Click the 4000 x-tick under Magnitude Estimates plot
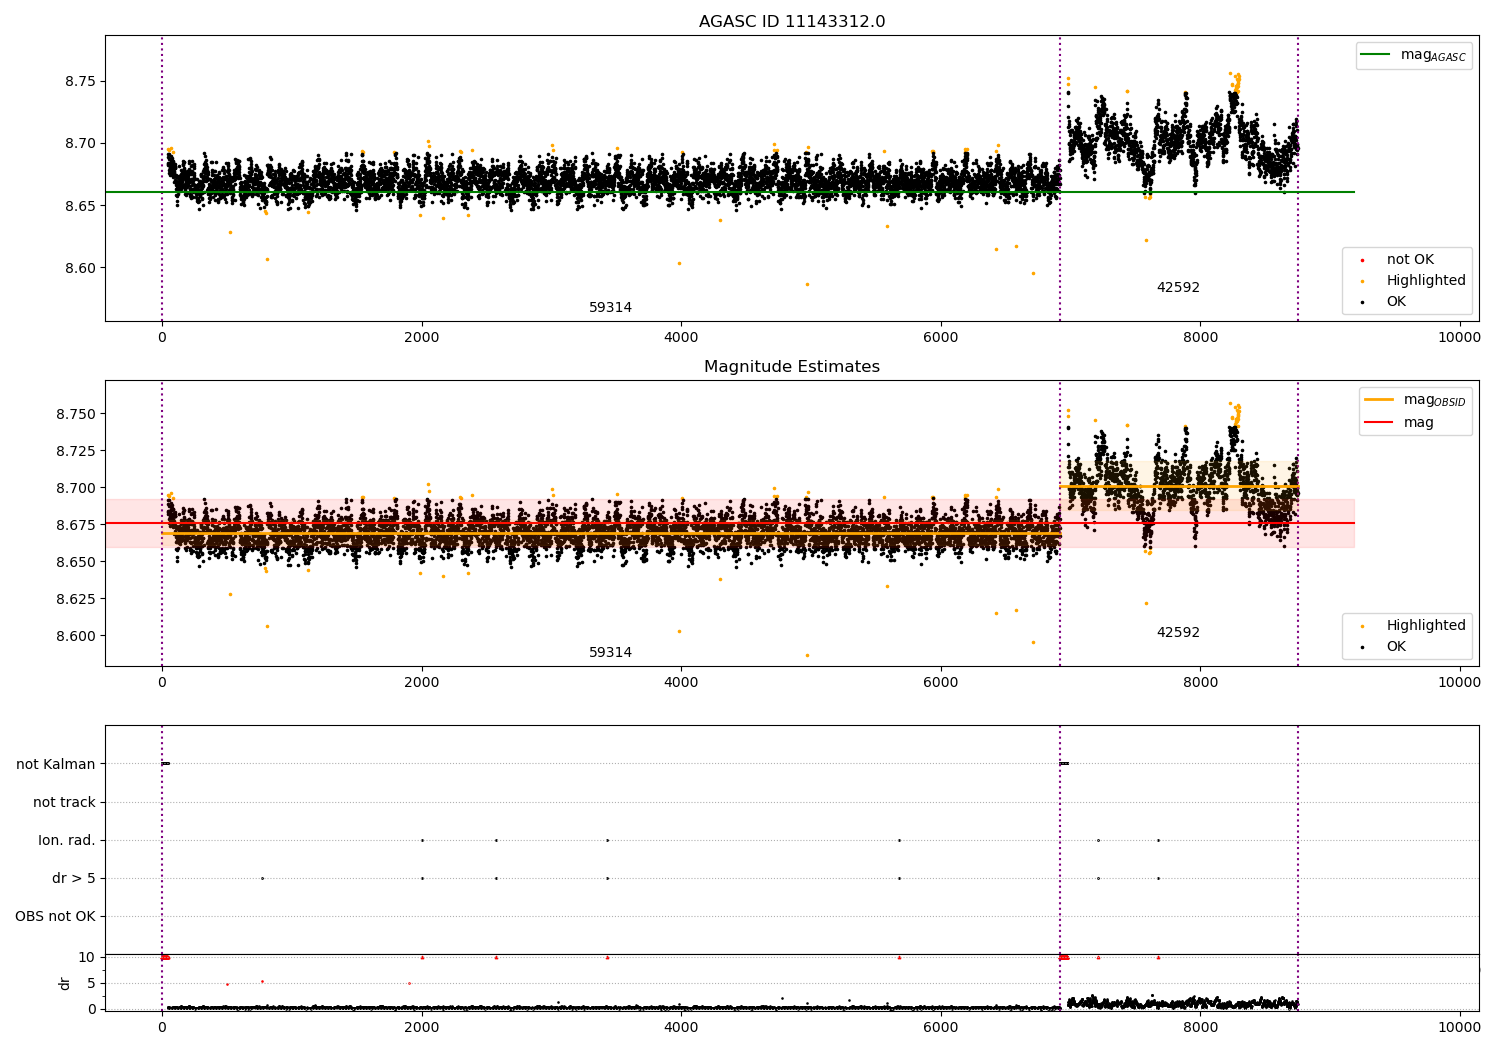The image size is (1500, 1050). click(x=681, y=683)
